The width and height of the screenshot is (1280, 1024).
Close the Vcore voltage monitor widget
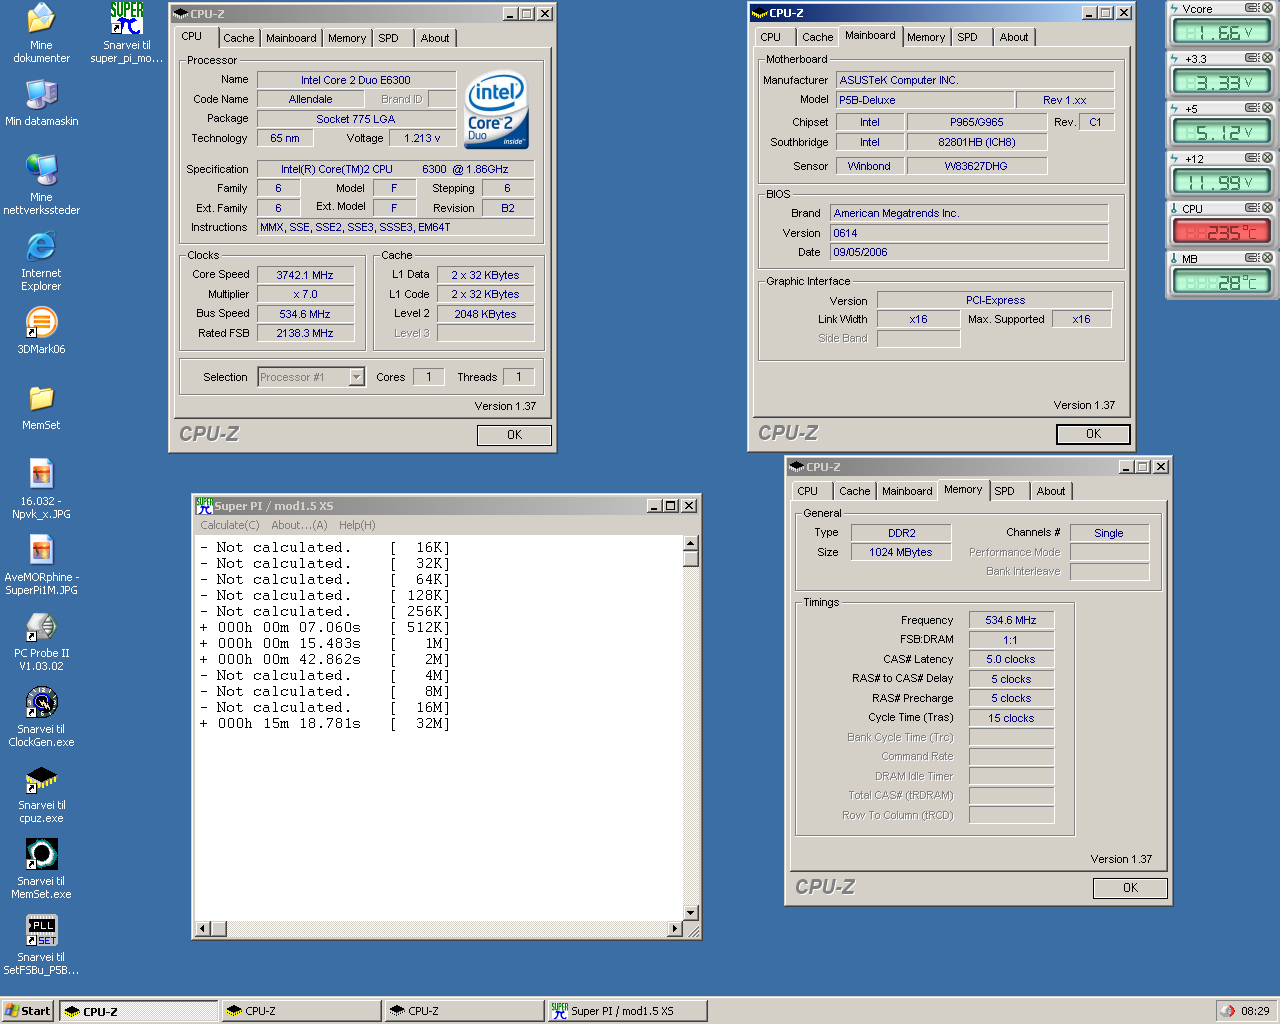click(x=1267, y=8)
